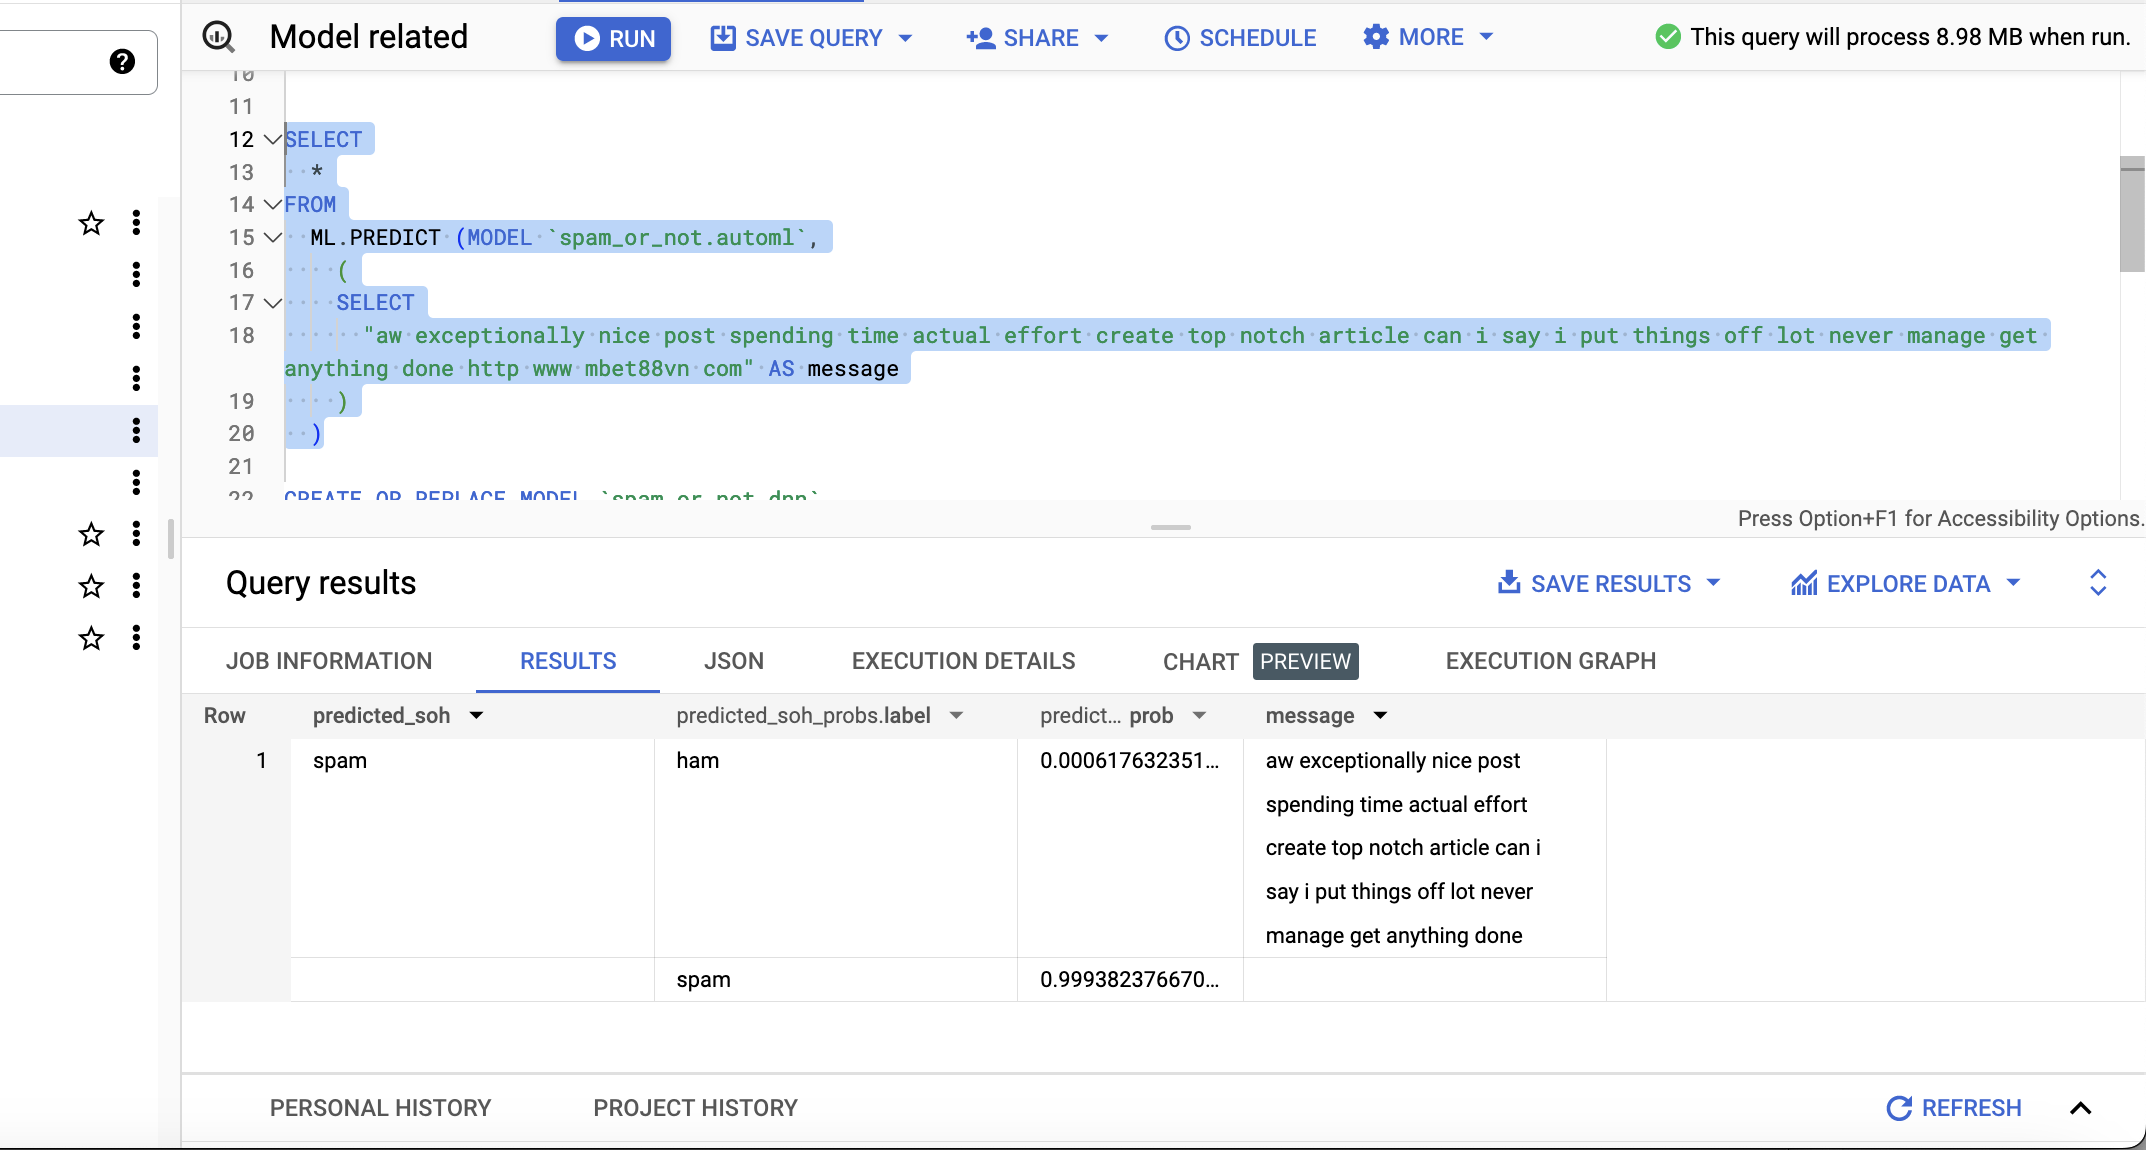Click SAVE RESULTS download icon
The height and width of the screenshot is (1150, 2146).
(1509, 582)
